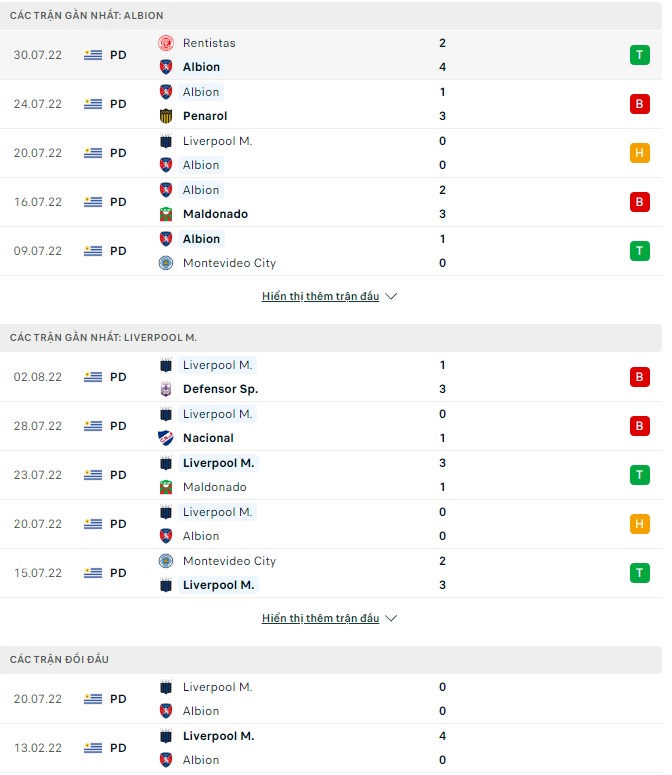Image resolution: width=672 pixels, height=775 pixels.
Task: Click the Uruguay flag on 30.07.22 match
Action: (x=93, y=55)
